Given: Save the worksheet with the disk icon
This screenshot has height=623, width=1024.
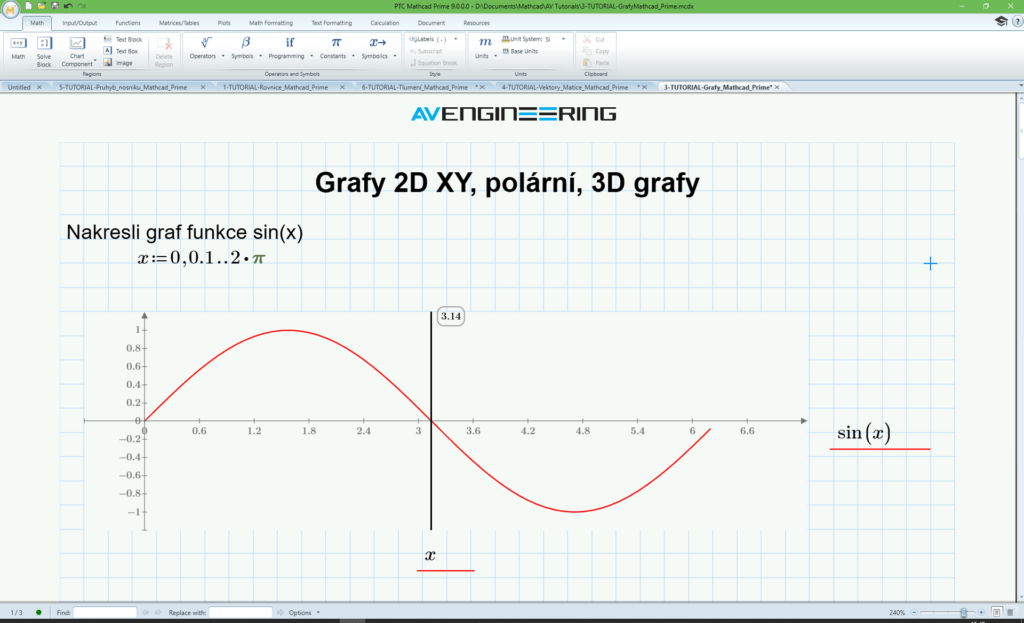Looking at the screenshot, I should pos(55,6).
